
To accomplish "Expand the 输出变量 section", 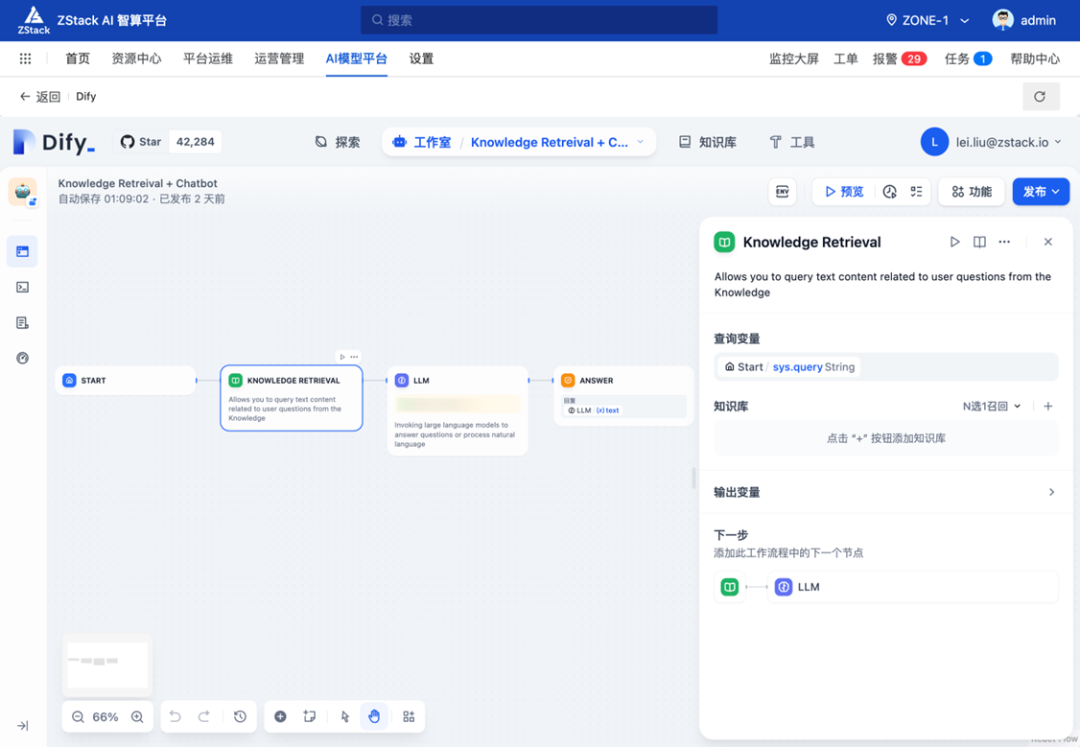I will pos(885,492).
